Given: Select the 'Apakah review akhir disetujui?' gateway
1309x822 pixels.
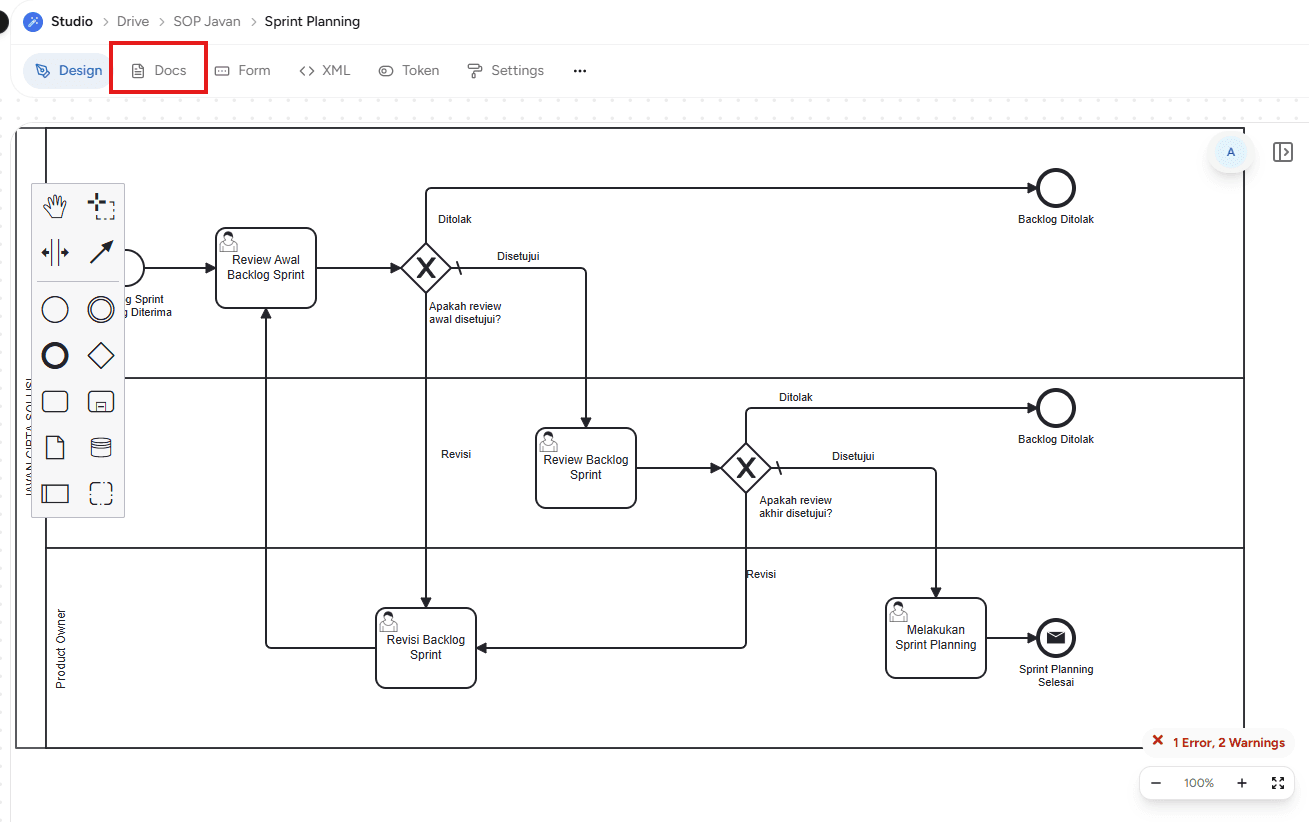Looking at the screenshot, I should 746,468.
